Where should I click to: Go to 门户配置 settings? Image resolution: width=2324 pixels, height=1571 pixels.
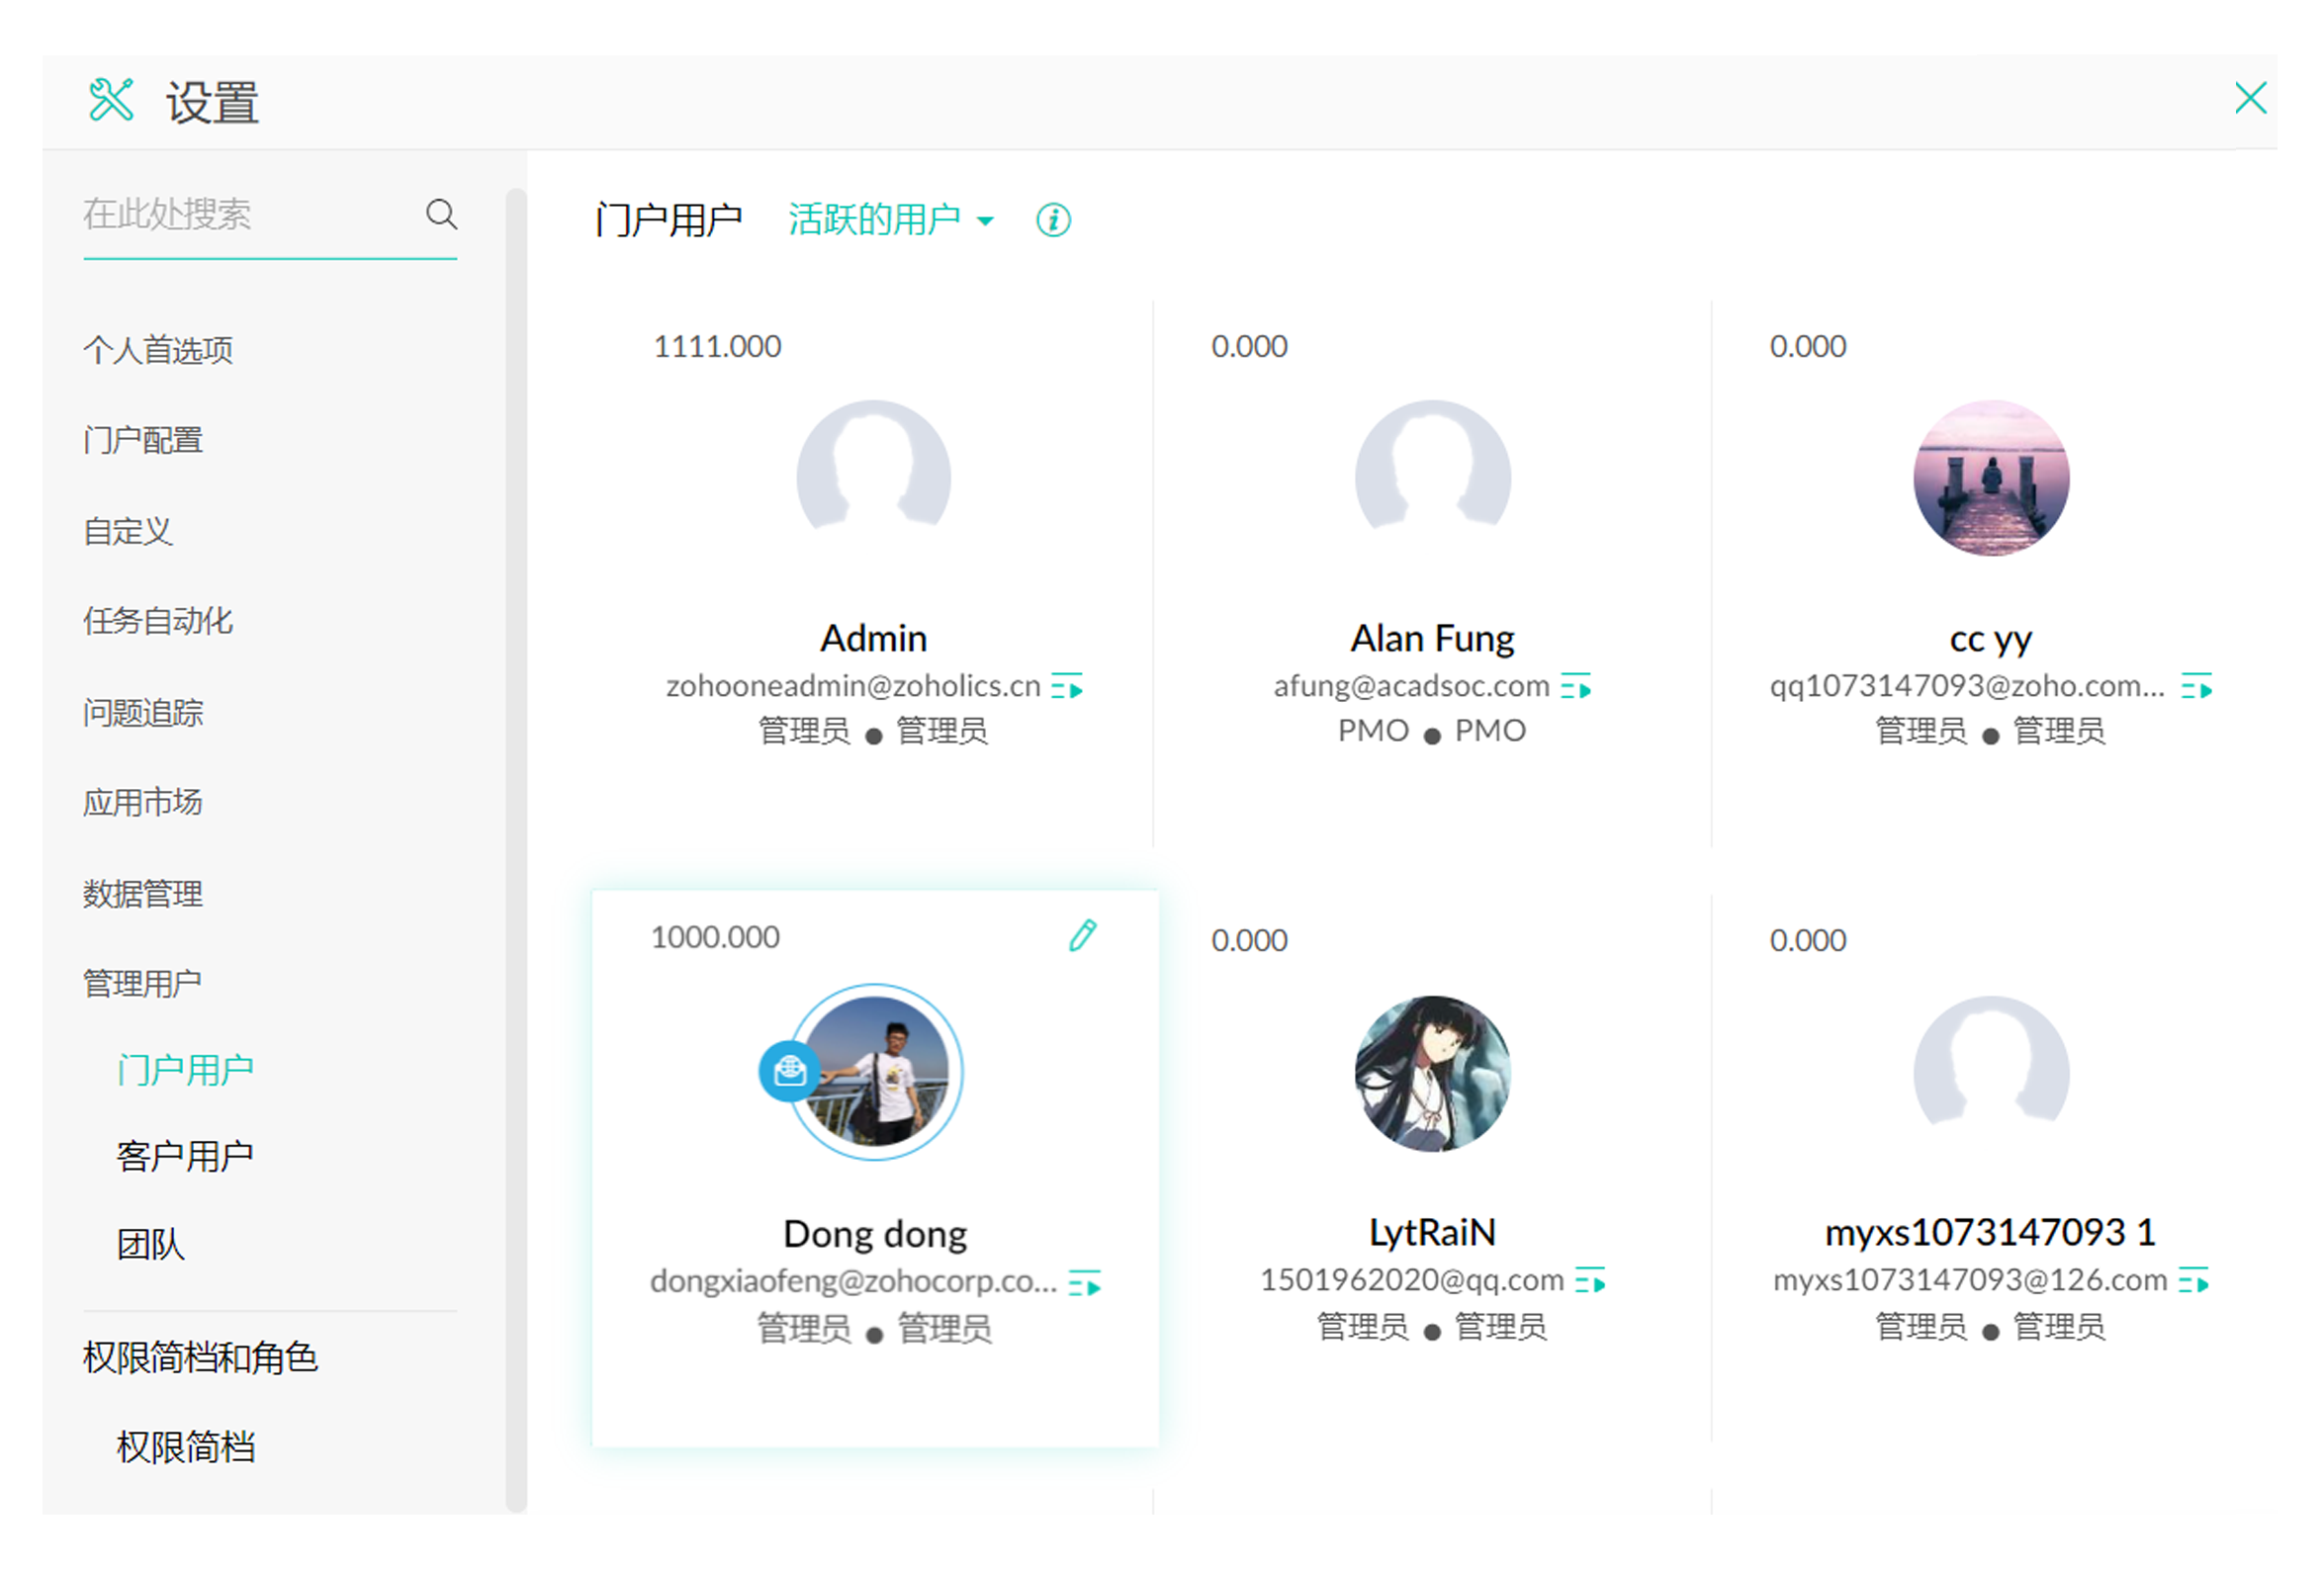(143, 440)
